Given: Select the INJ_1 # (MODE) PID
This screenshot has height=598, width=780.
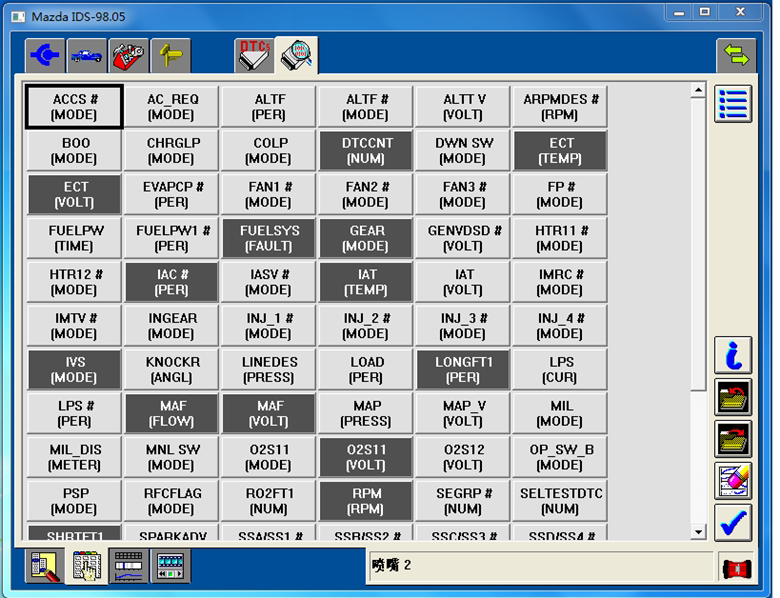Looking at the screenshot, I should click(x=269, y=326).
